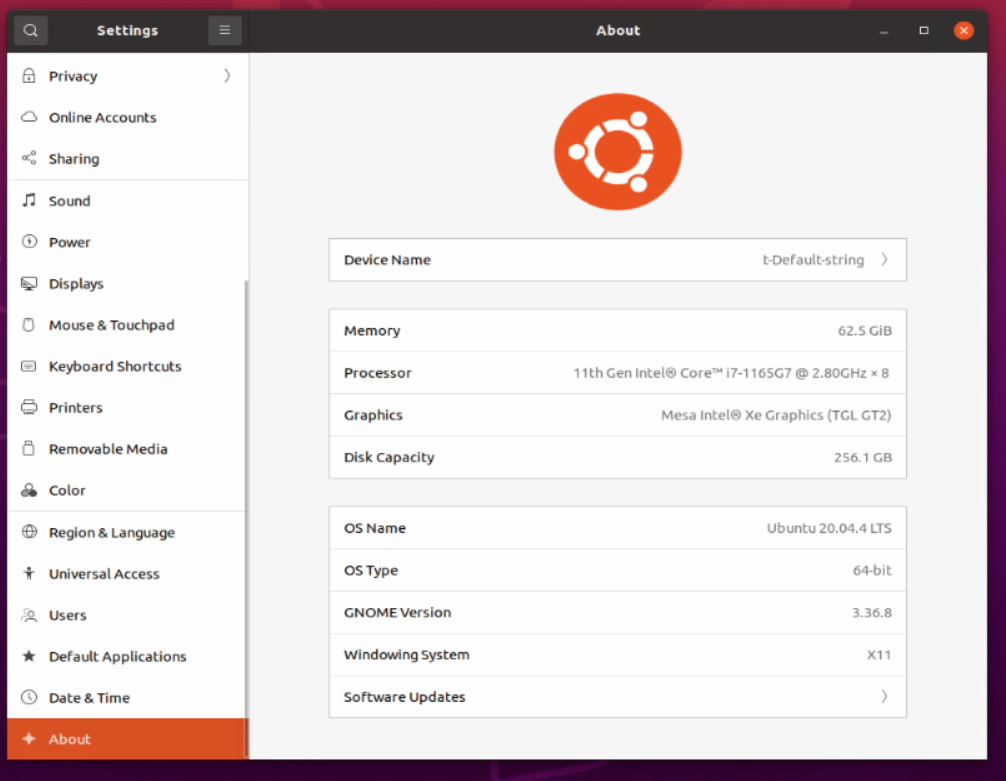1006x781 pixels.
Task: Open Displays settings
Action: tap(127, 283)
